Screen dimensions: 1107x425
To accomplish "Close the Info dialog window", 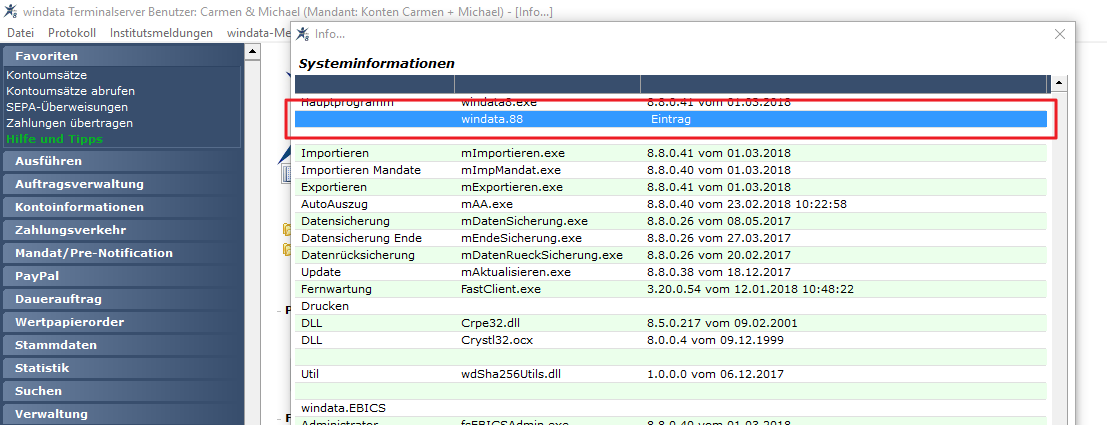I will coord(1059,34).
